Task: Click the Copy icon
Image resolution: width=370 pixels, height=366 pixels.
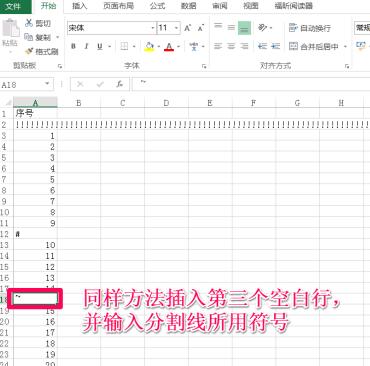Action: coord(29,37)
